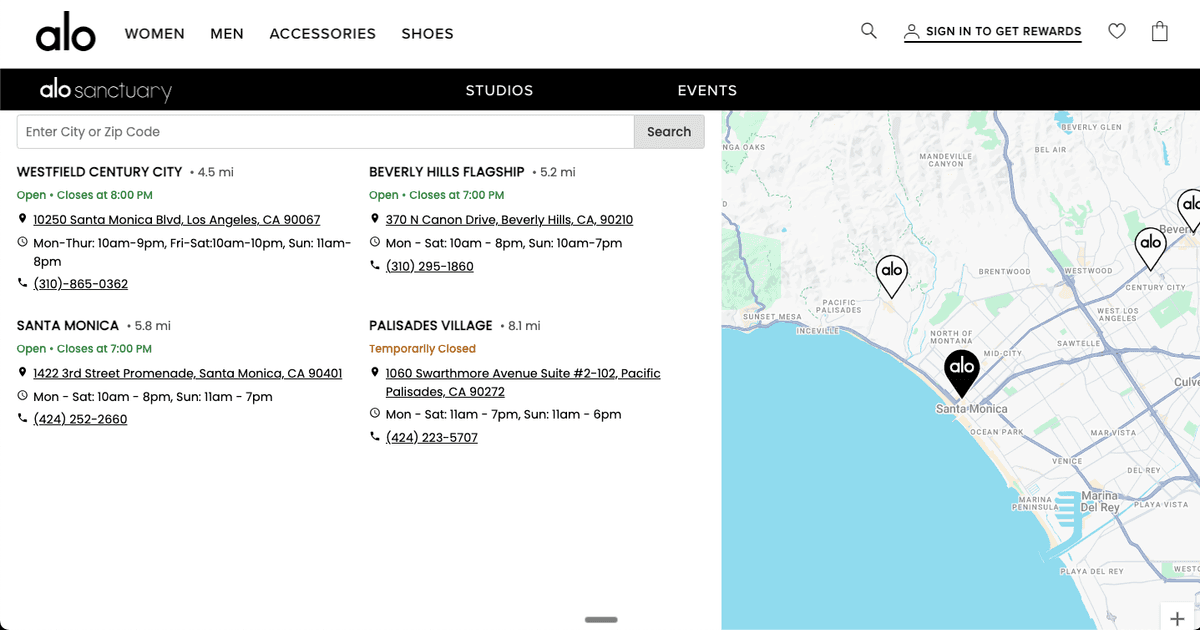Click the WESTFIELD CENTURY CITY store name
The height and width of the screenshot is (630, 1200).
point(100,172)
